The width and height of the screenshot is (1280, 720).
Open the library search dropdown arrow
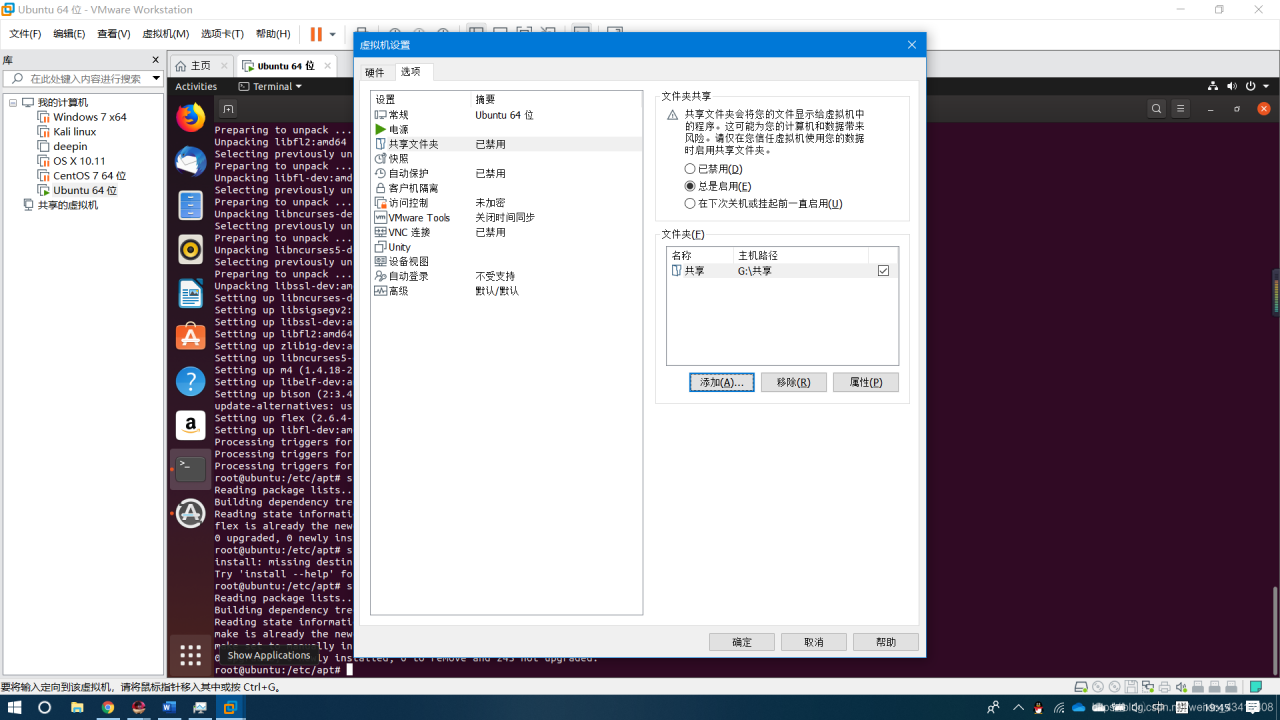click(x=156, y=78)
